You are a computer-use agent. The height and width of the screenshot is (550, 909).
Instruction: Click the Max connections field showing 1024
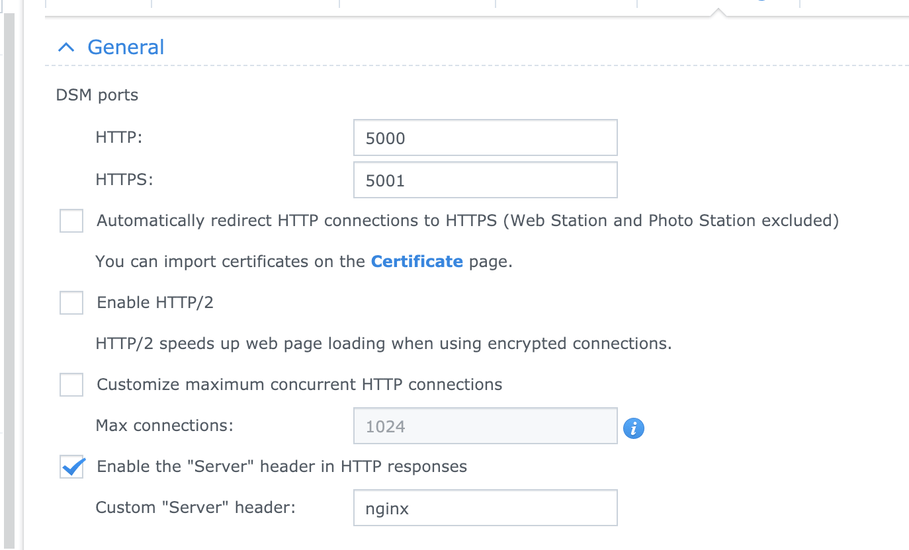click(x=485, y=426)
